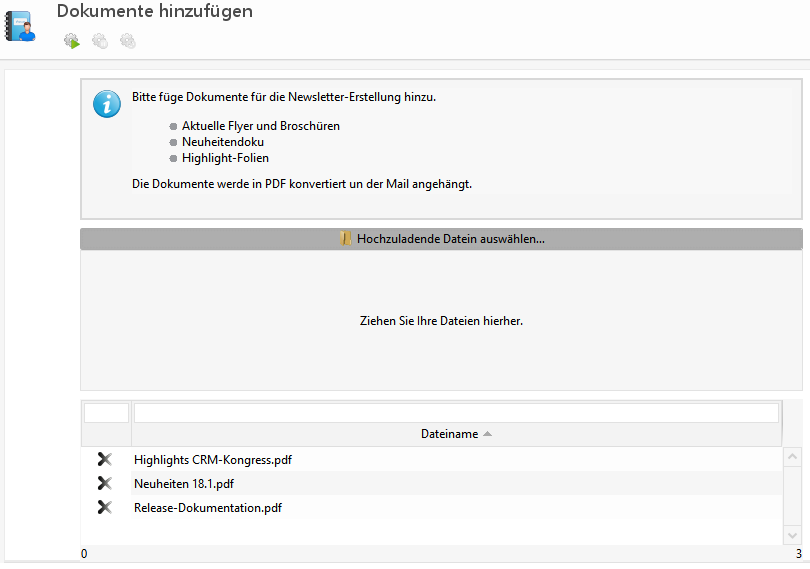
Task: Click the second greyed-out gear icon
Action: 100,41
